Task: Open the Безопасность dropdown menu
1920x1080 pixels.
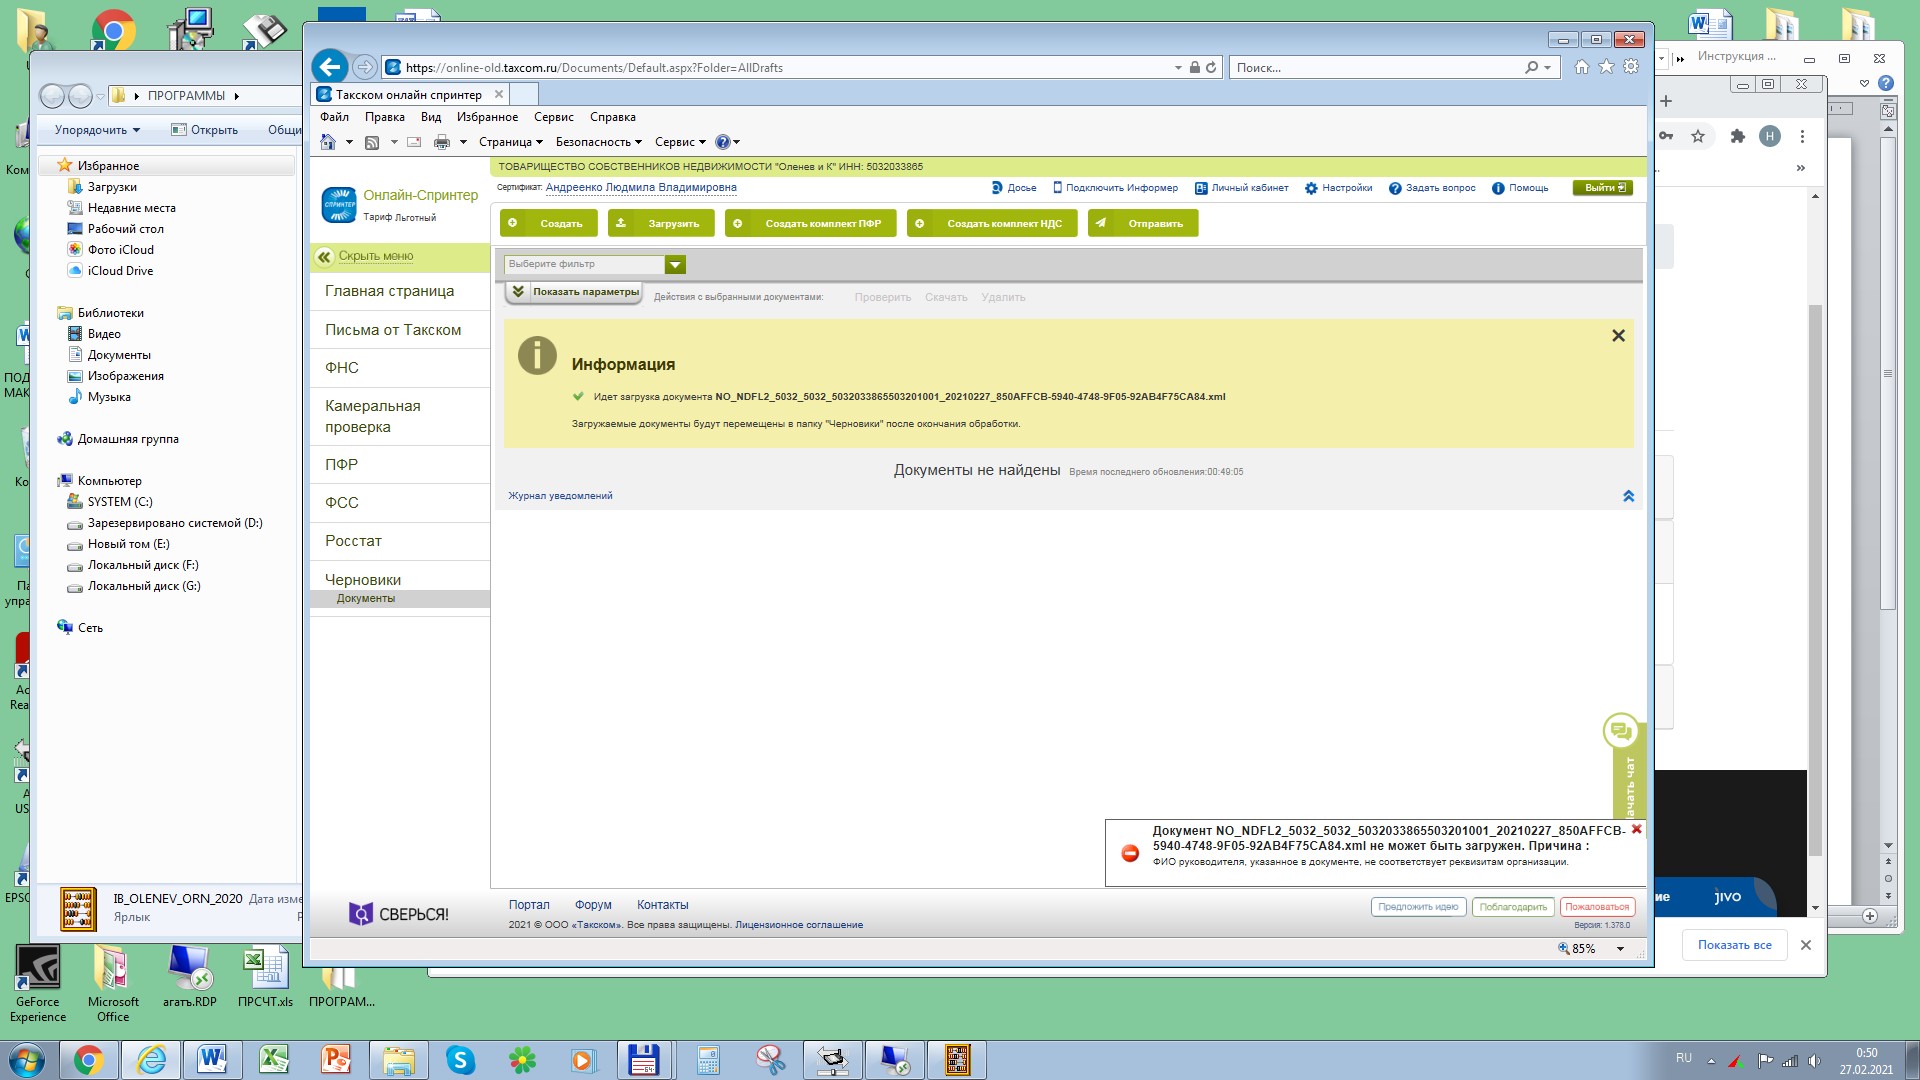Action: point(598,142)
